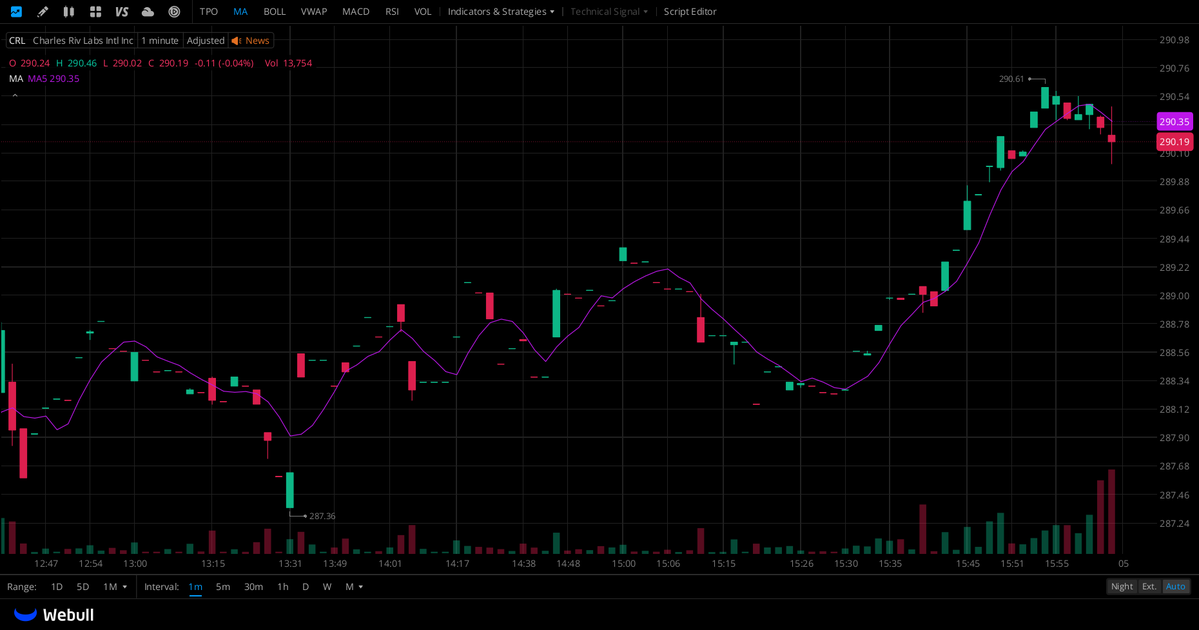
Task: Click the VS compare symbols icon
Action: [122, 11]
